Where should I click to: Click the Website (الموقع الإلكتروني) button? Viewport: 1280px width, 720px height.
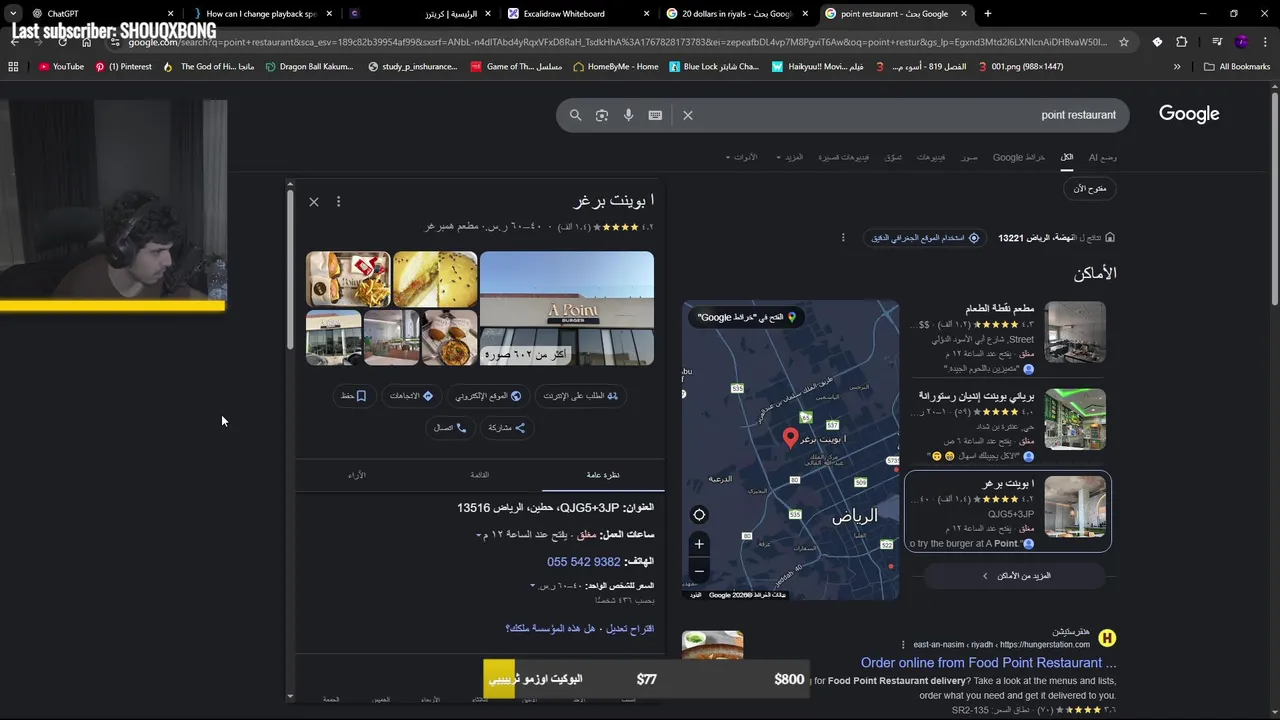(x=488, y=396)
